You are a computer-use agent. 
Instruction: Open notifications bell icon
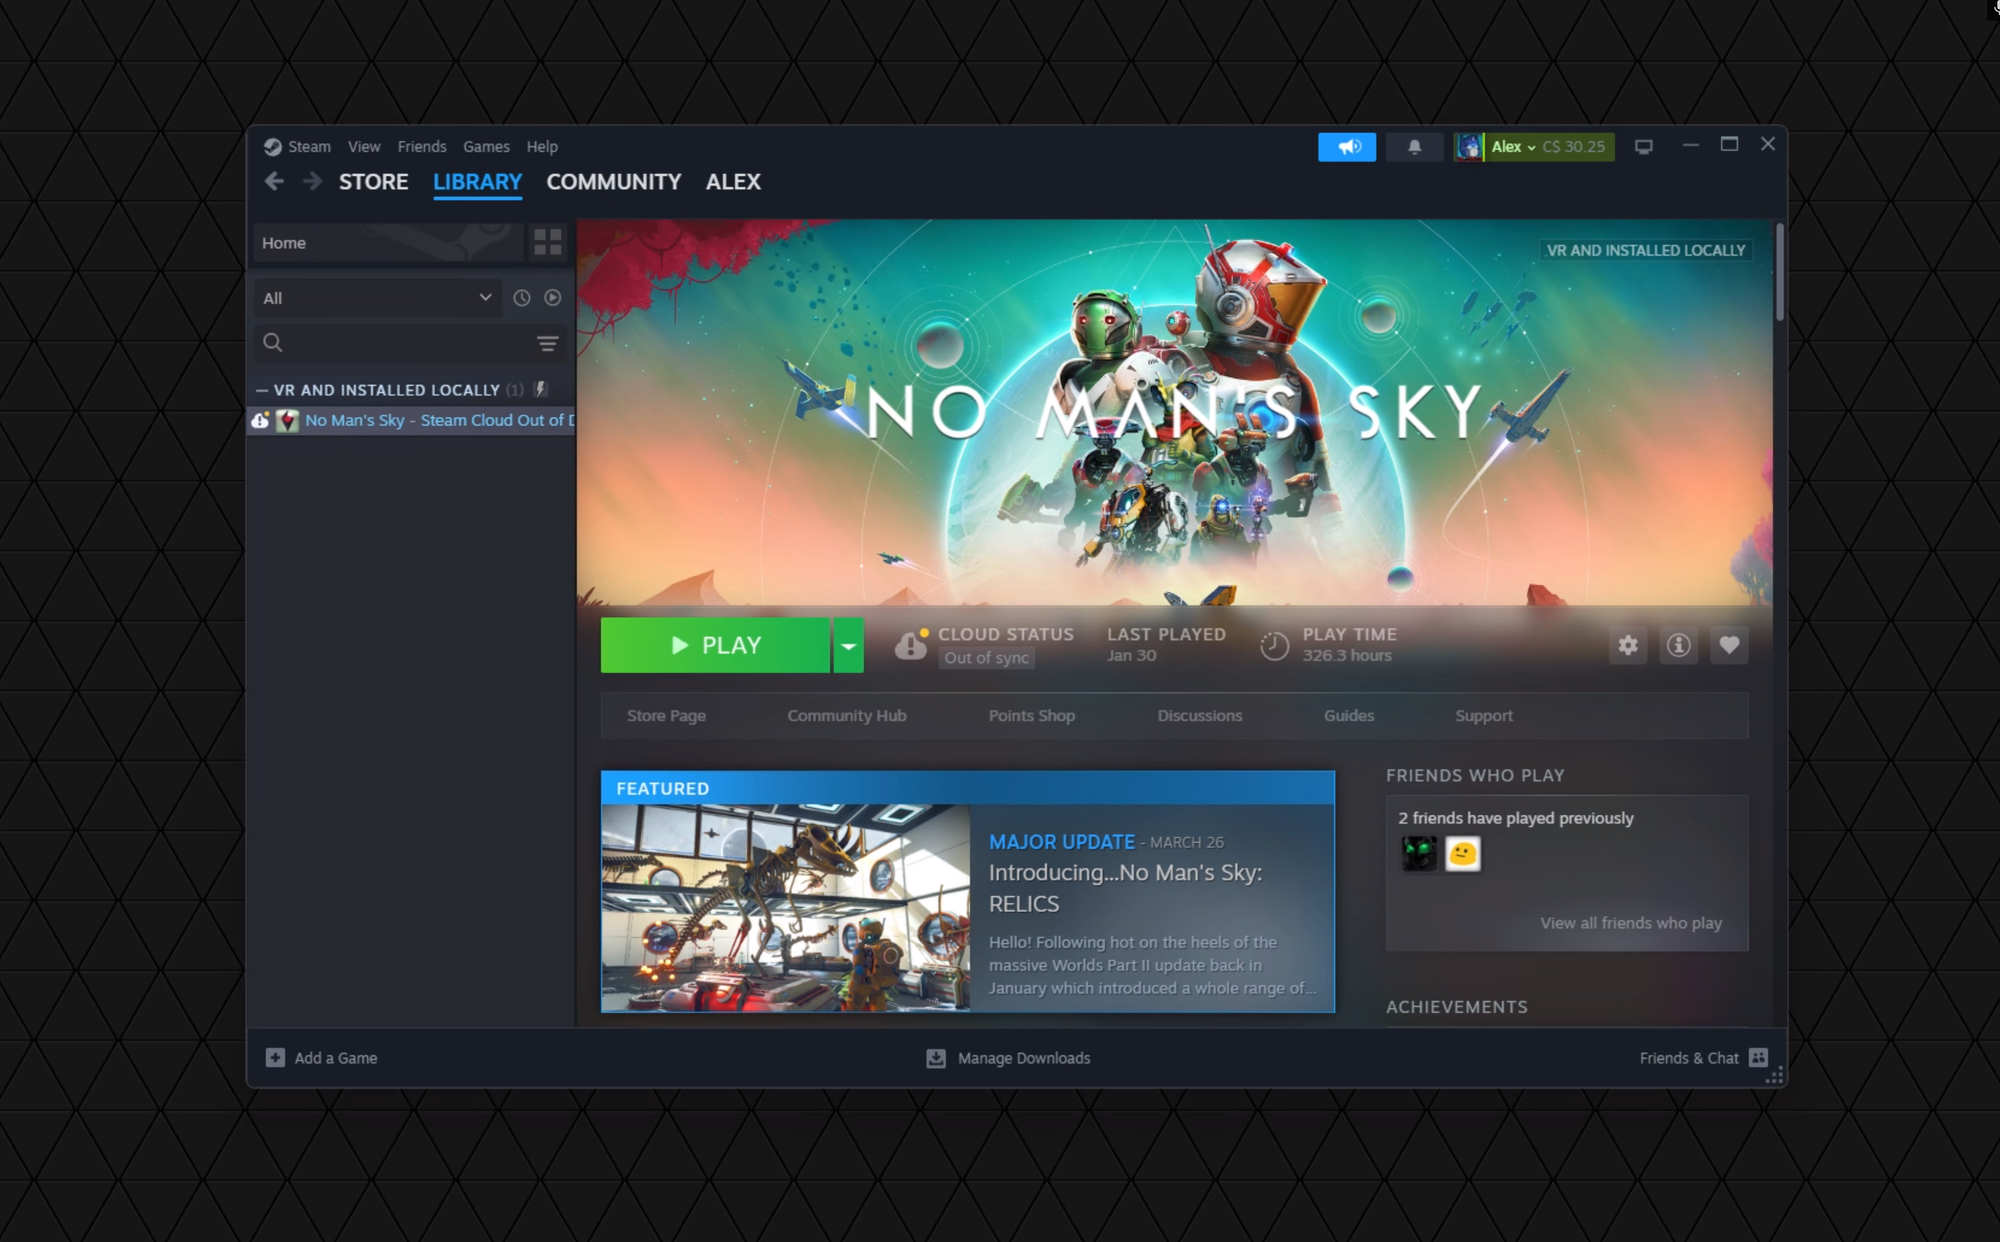click(1414, 147)
